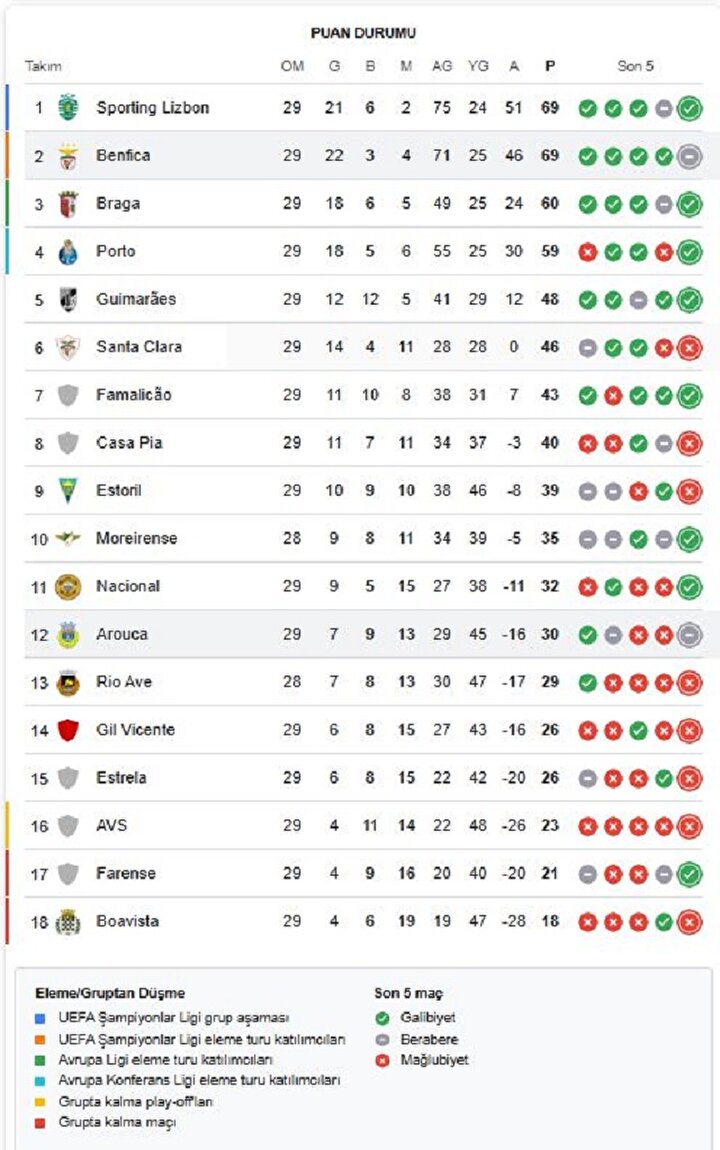Click the Gil Vicente red shield crest
The image size is (720, 1150).
tap(68, 730)
